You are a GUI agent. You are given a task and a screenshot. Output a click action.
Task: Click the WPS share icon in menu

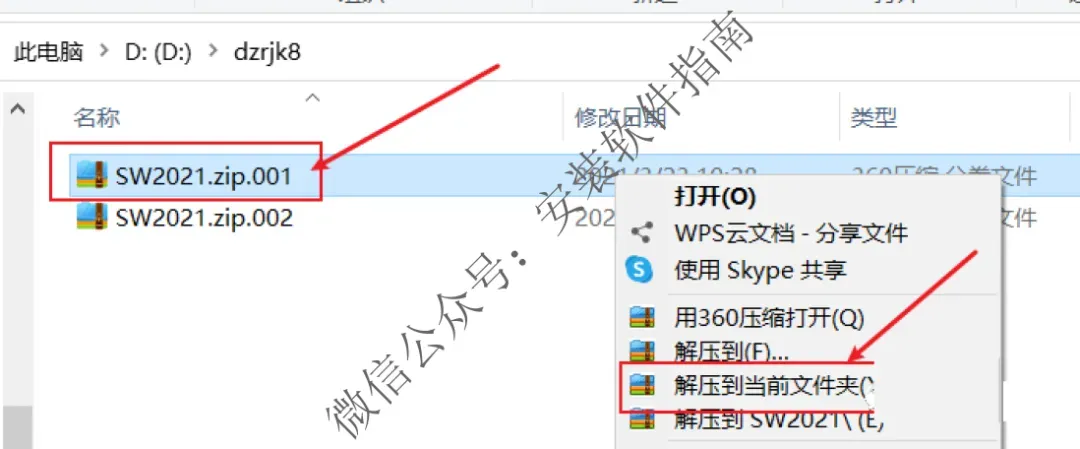point(641,233)
